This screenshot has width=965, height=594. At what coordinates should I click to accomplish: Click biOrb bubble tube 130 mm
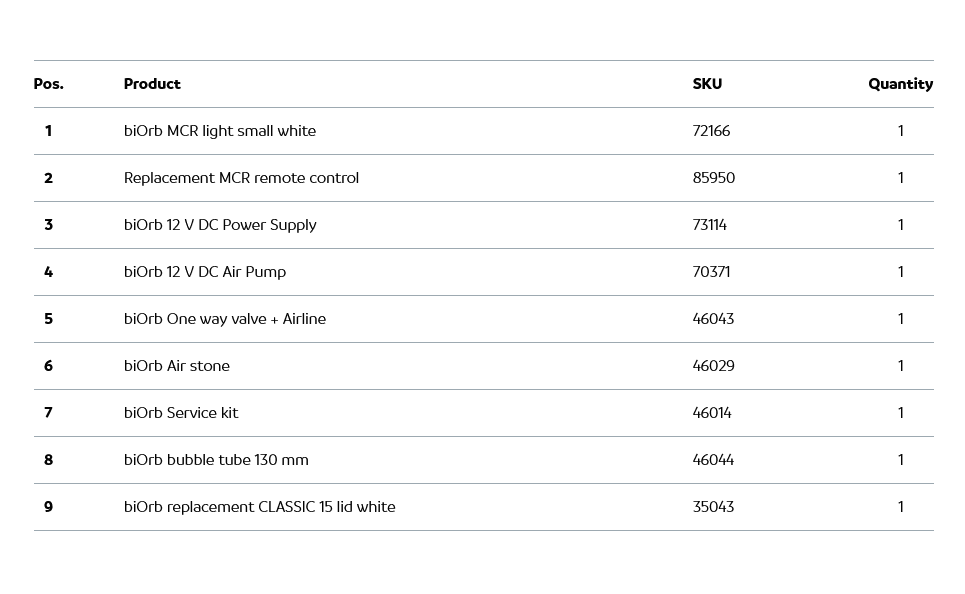216,460
